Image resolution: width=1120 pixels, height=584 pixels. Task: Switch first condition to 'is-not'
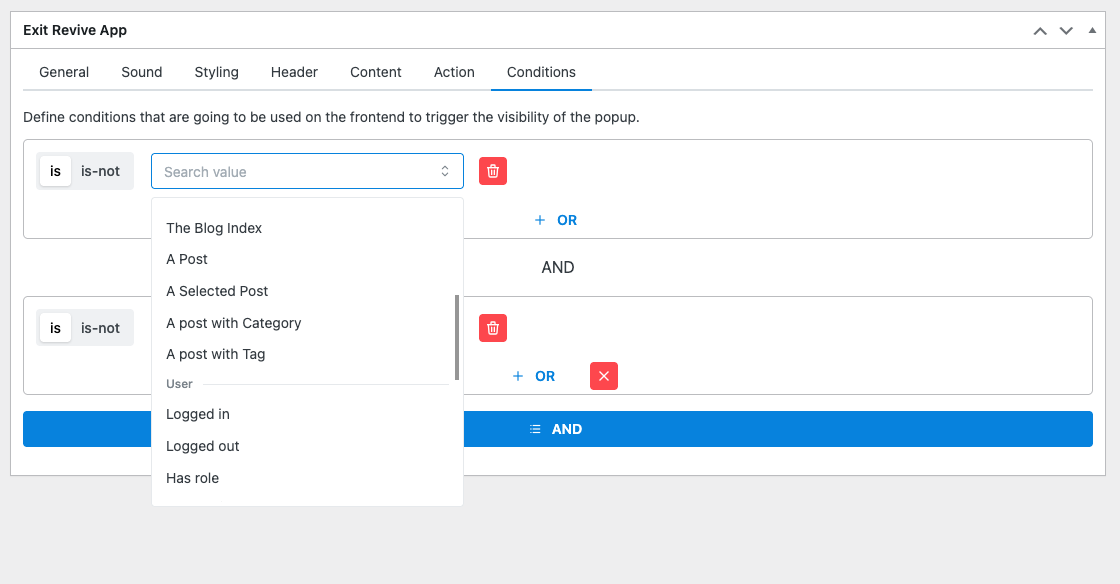click(100, 171)
